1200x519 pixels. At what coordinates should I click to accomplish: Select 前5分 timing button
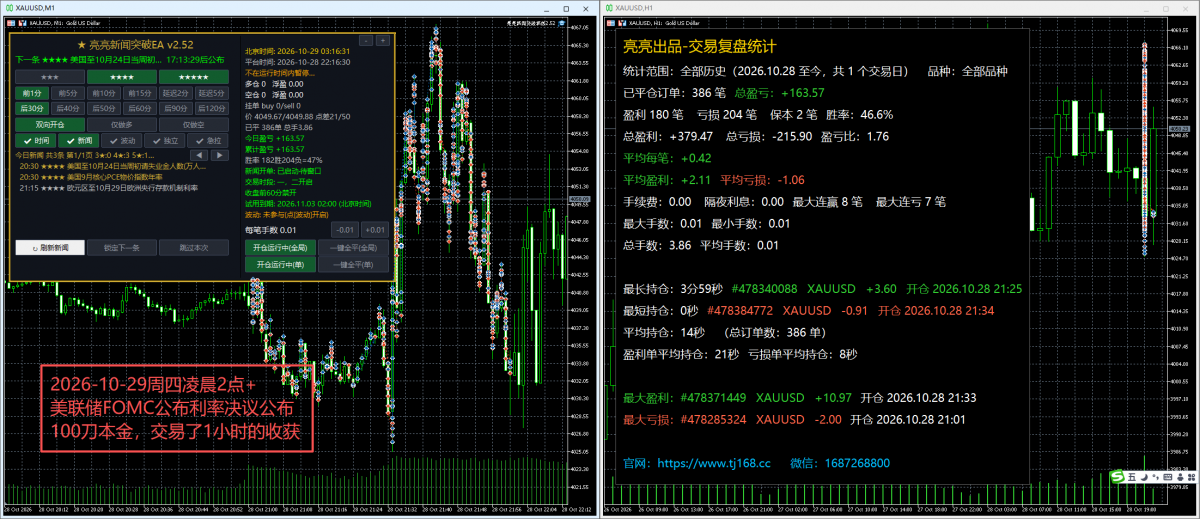[68, 93]
